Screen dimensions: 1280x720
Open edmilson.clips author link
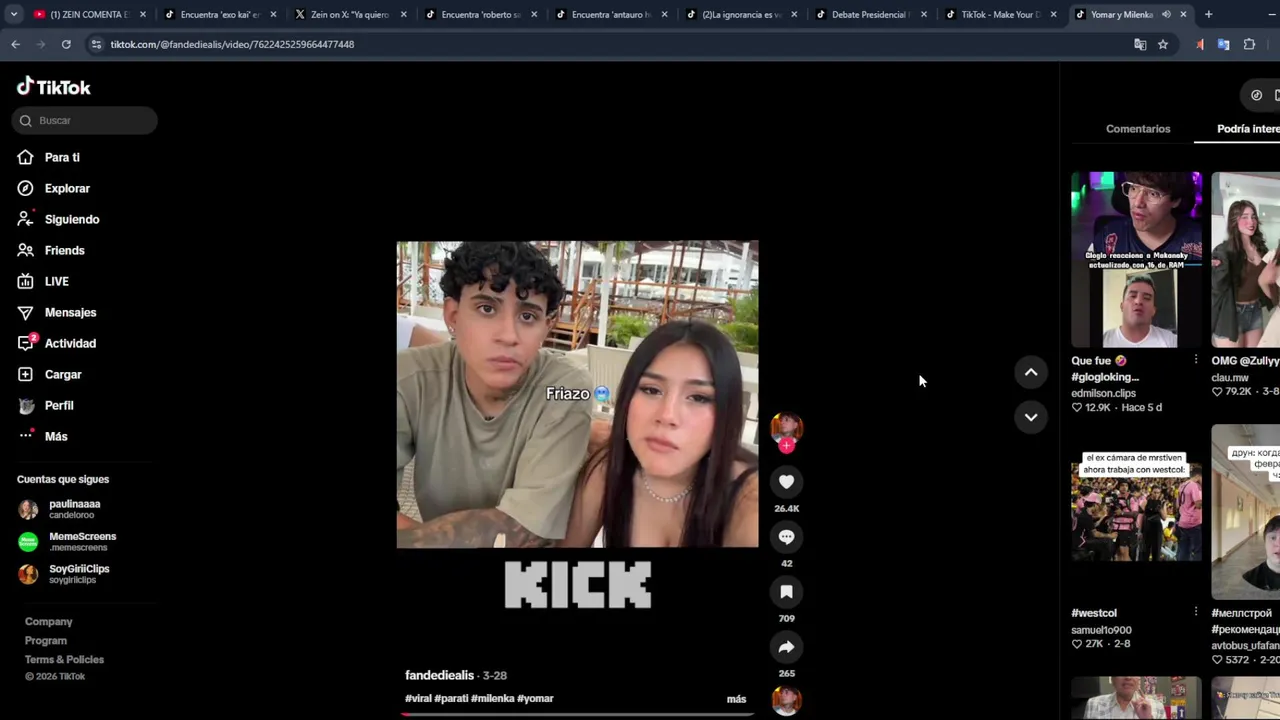tap(1103, 393)
